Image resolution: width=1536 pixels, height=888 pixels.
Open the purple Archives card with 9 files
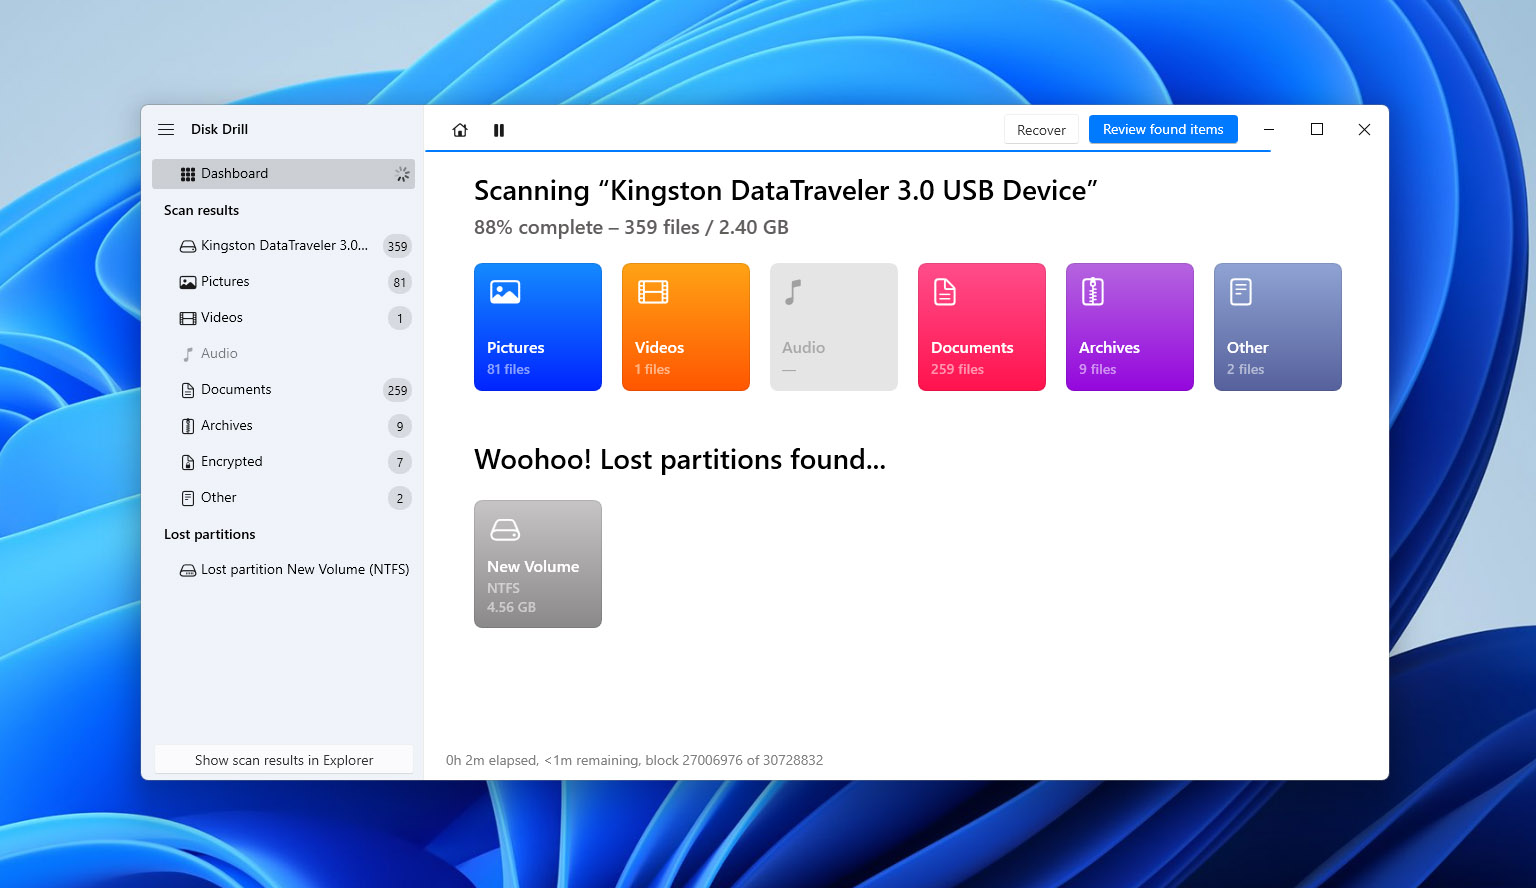pyautogui.click(x=1130, y=327)
